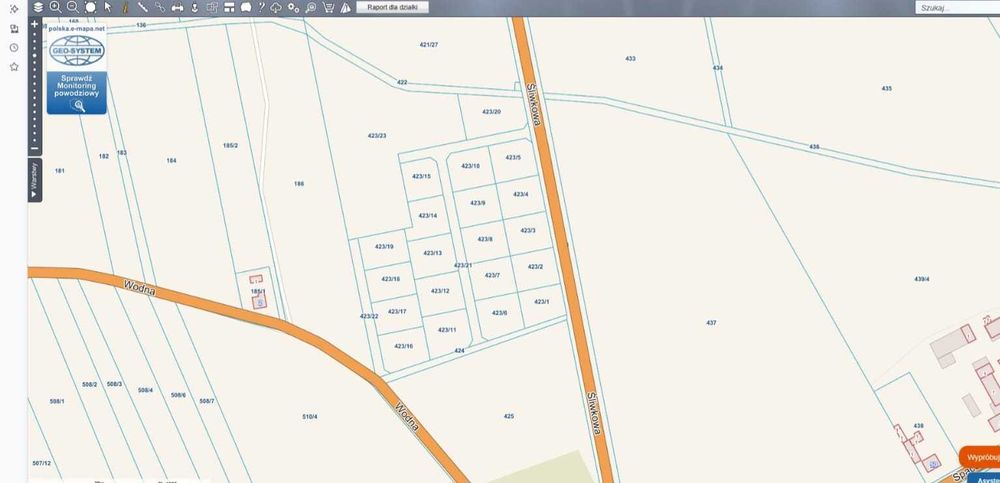Click the minus zoom slider button
The image size is (1000, 483).
pos(34,148)
